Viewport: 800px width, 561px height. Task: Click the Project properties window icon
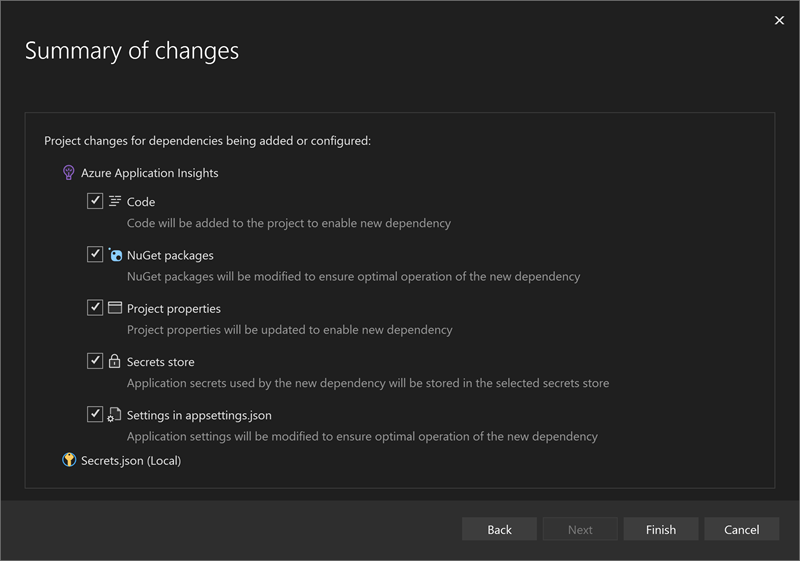point(115,308)
